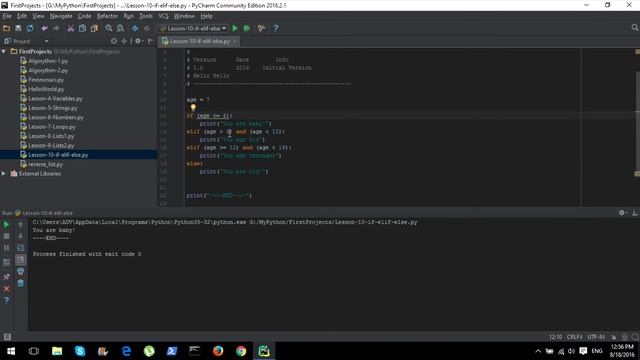Select HelloWorld.py in project tree
This screenshot has width=640, height=360.
coord(46,89)
